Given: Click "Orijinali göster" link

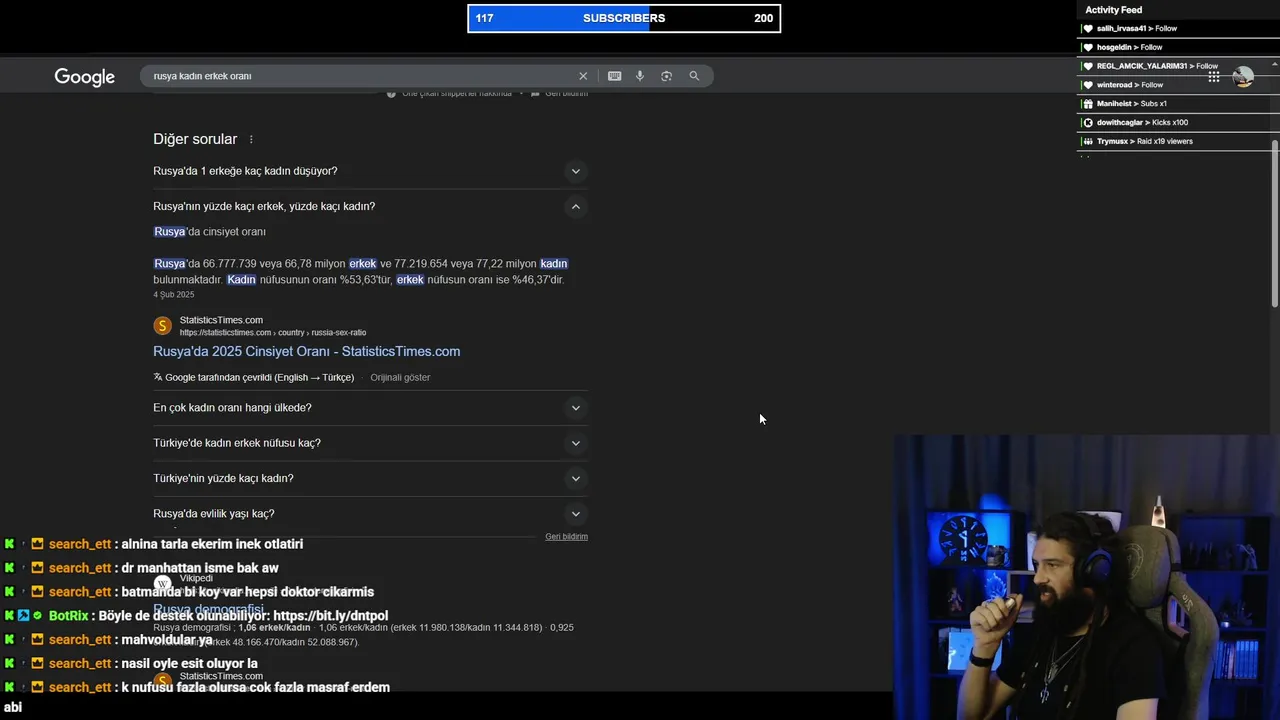Looking at the screenshot, I should click(400, 377).
